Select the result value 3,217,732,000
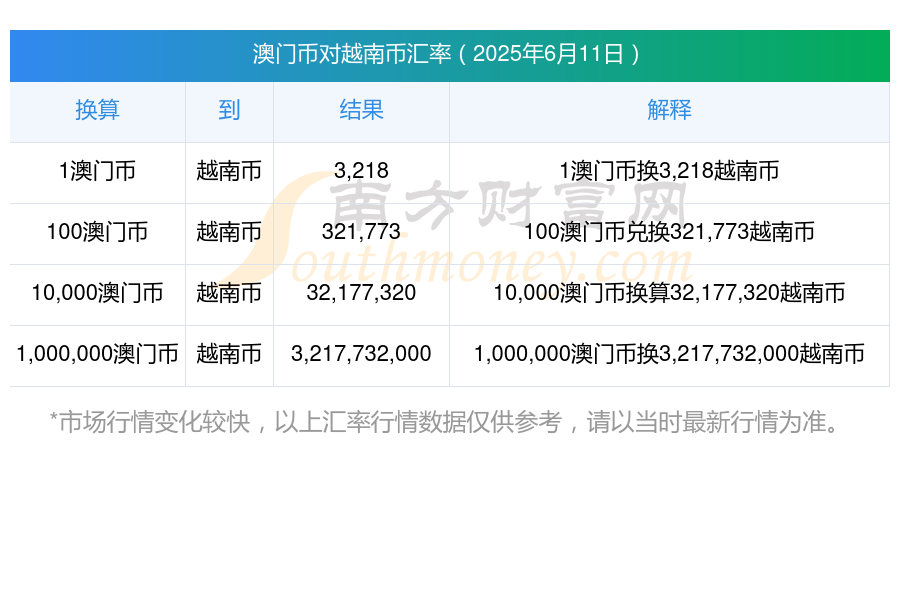 tap(361, 354)
